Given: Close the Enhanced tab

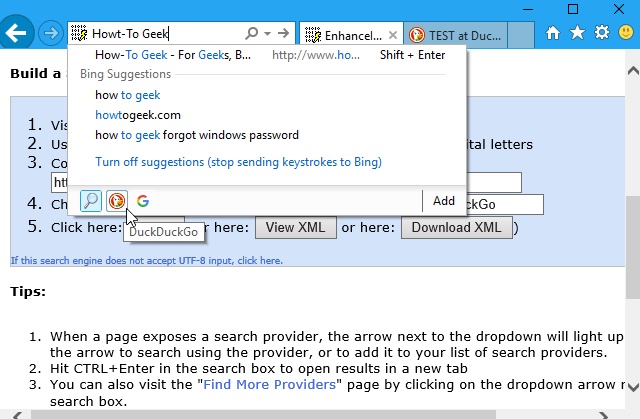Looking at the screenshot, I should (x=393, y=35).
